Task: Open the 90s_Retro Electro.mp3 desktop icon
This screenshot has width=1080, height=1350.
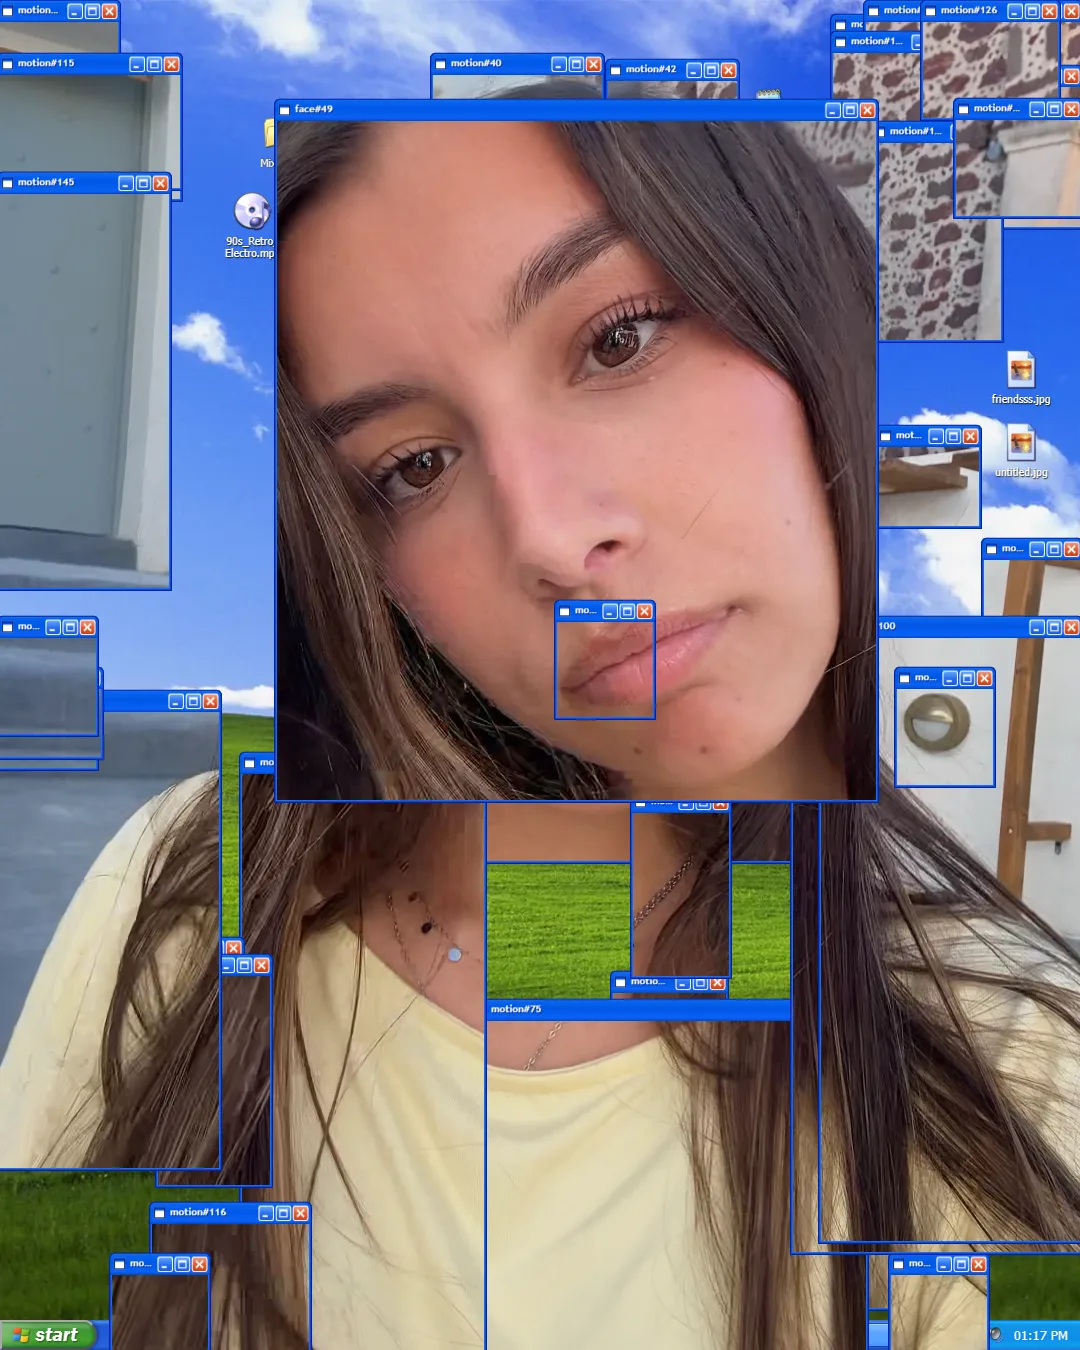Action: point(250,225)
